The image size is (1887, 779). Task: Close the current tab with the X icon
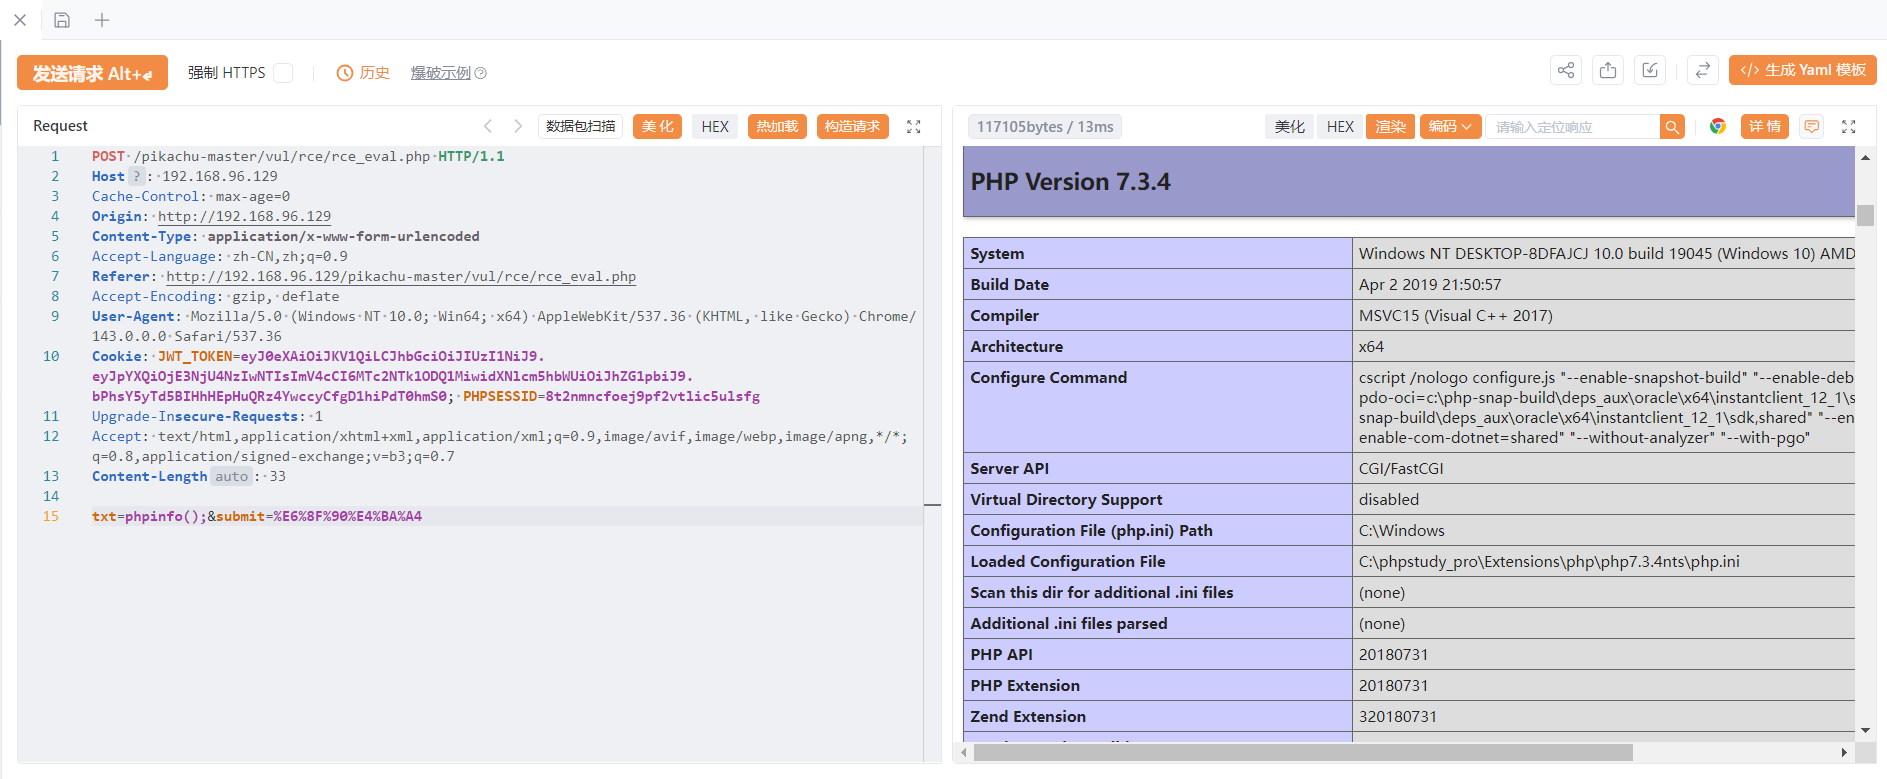20,20
